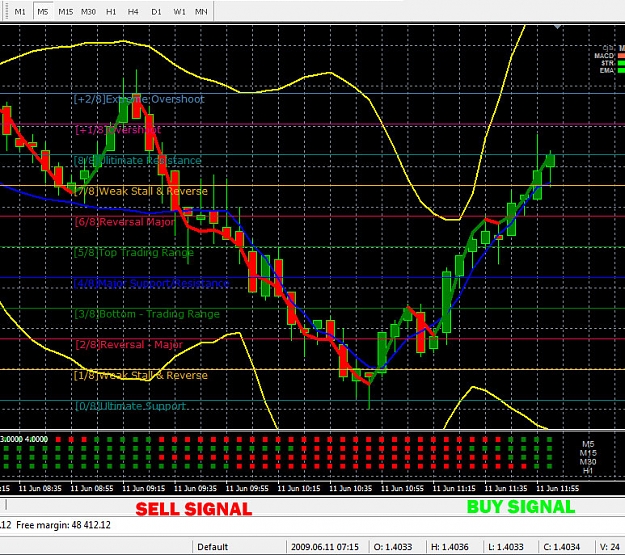625x555 pixels.
Task: Click the H1 row label in indicator panel
Action: point(588,470)
